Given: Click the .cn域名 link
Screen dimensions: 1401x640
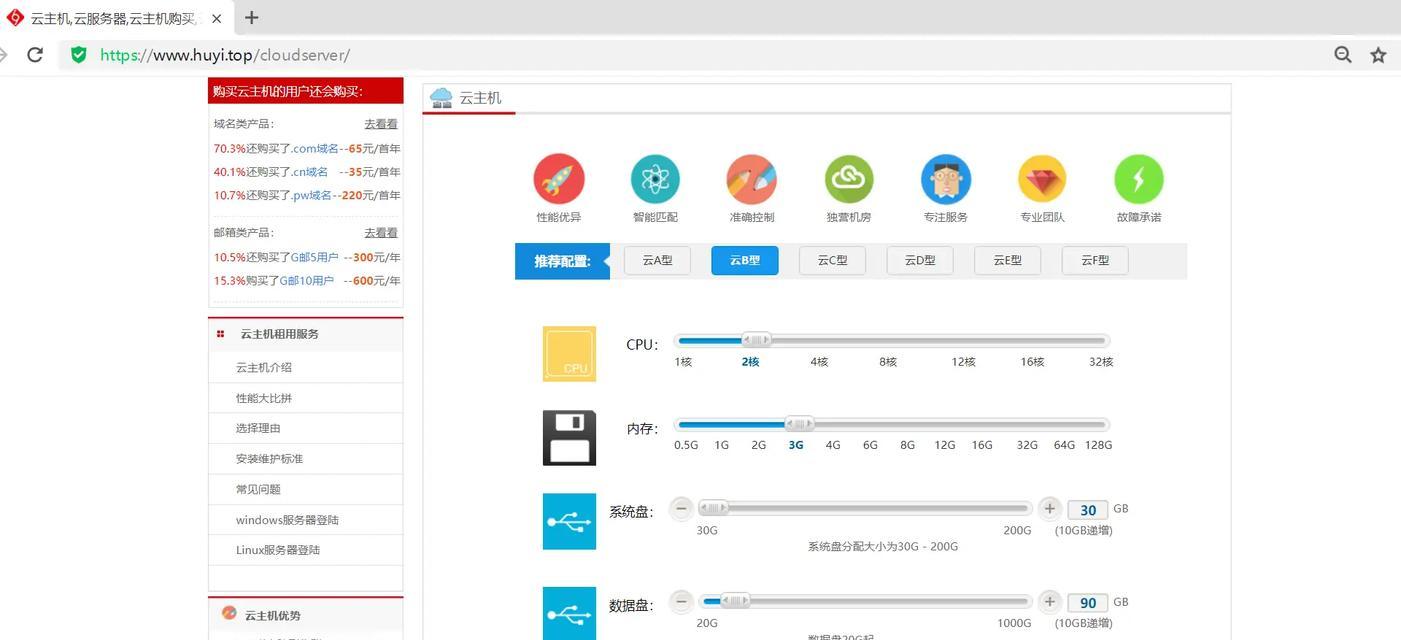Looking at the screenshot, I should tap(310, 172).
